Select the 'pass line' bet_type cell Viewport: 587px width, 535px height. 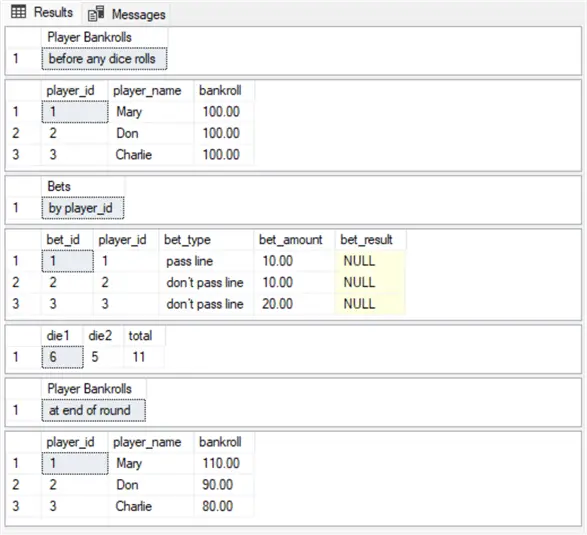click(x=207, y=261)
